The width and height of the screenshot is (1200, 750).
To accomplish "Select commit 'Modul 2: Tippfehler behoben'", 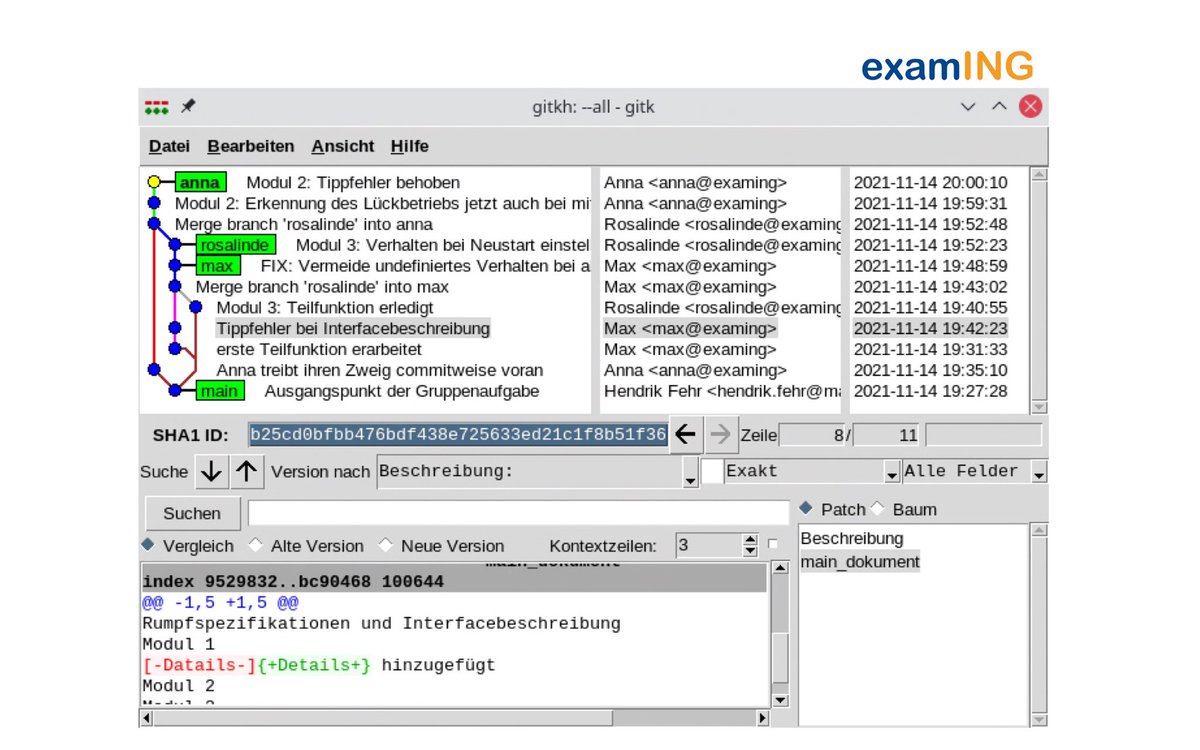I will tap(353, 183).
